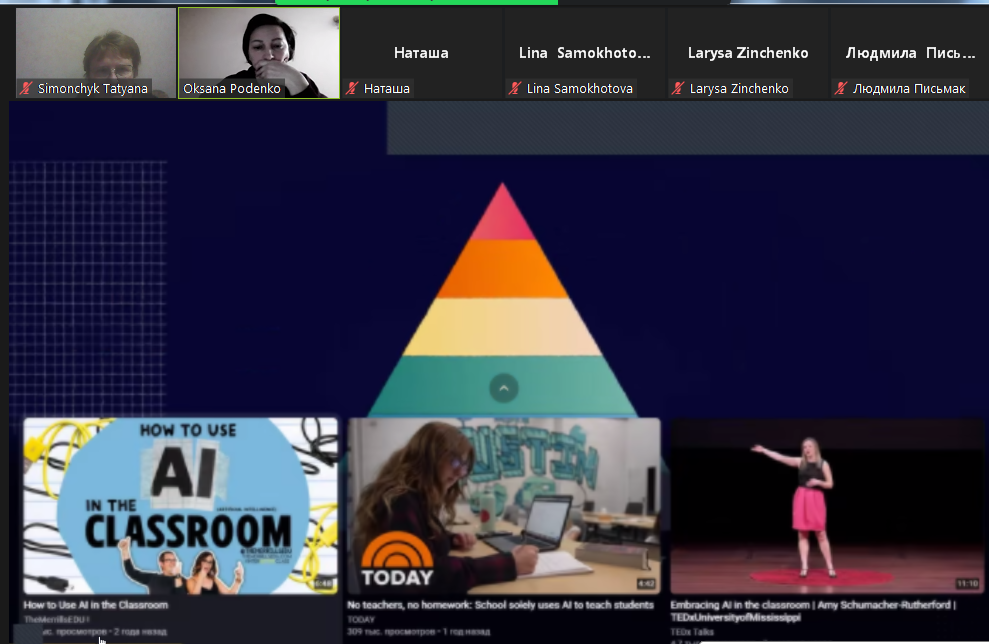
Task: Click the muted mic icon beside Simonchyk Tatyana
Action: coord(27,89)
